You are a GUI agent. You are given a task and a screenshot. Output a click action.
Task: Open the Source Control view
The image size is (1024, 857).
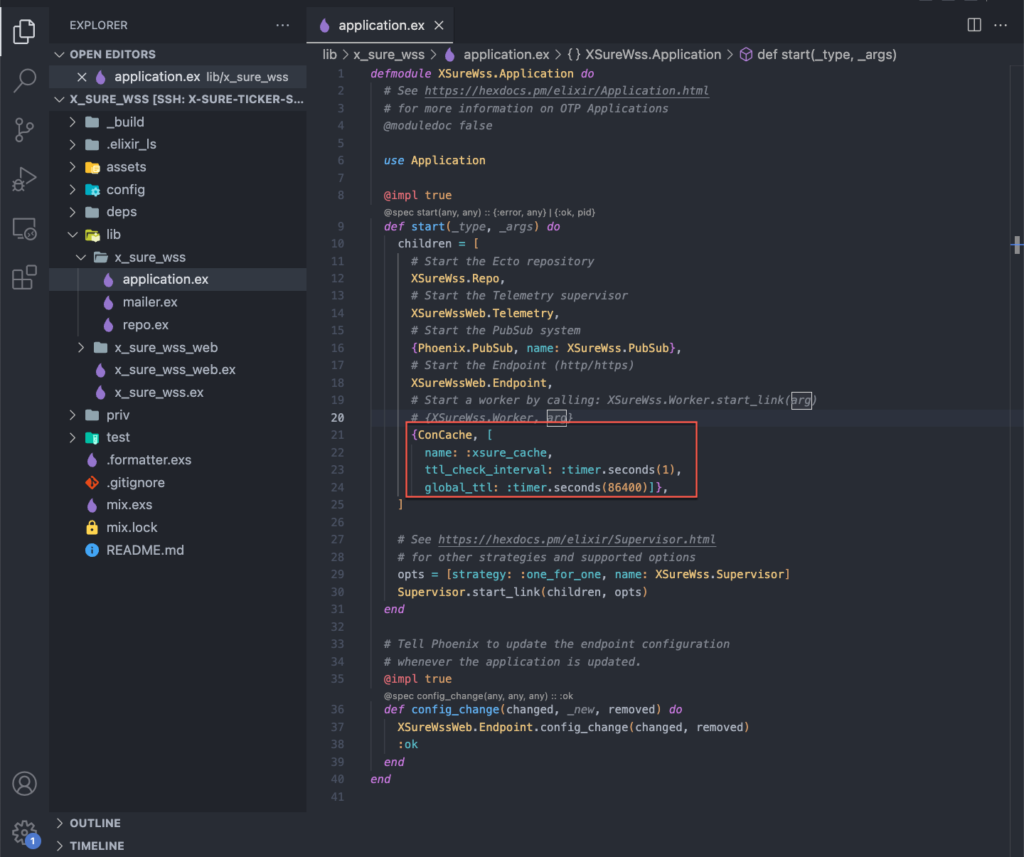click(x=24, y=130)
